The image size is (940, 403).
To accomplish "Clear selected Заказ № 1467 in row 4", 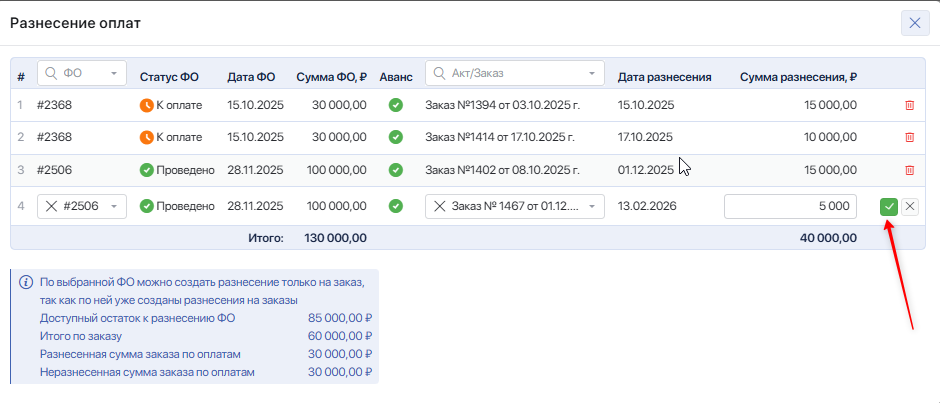I will tap(439, 206).
